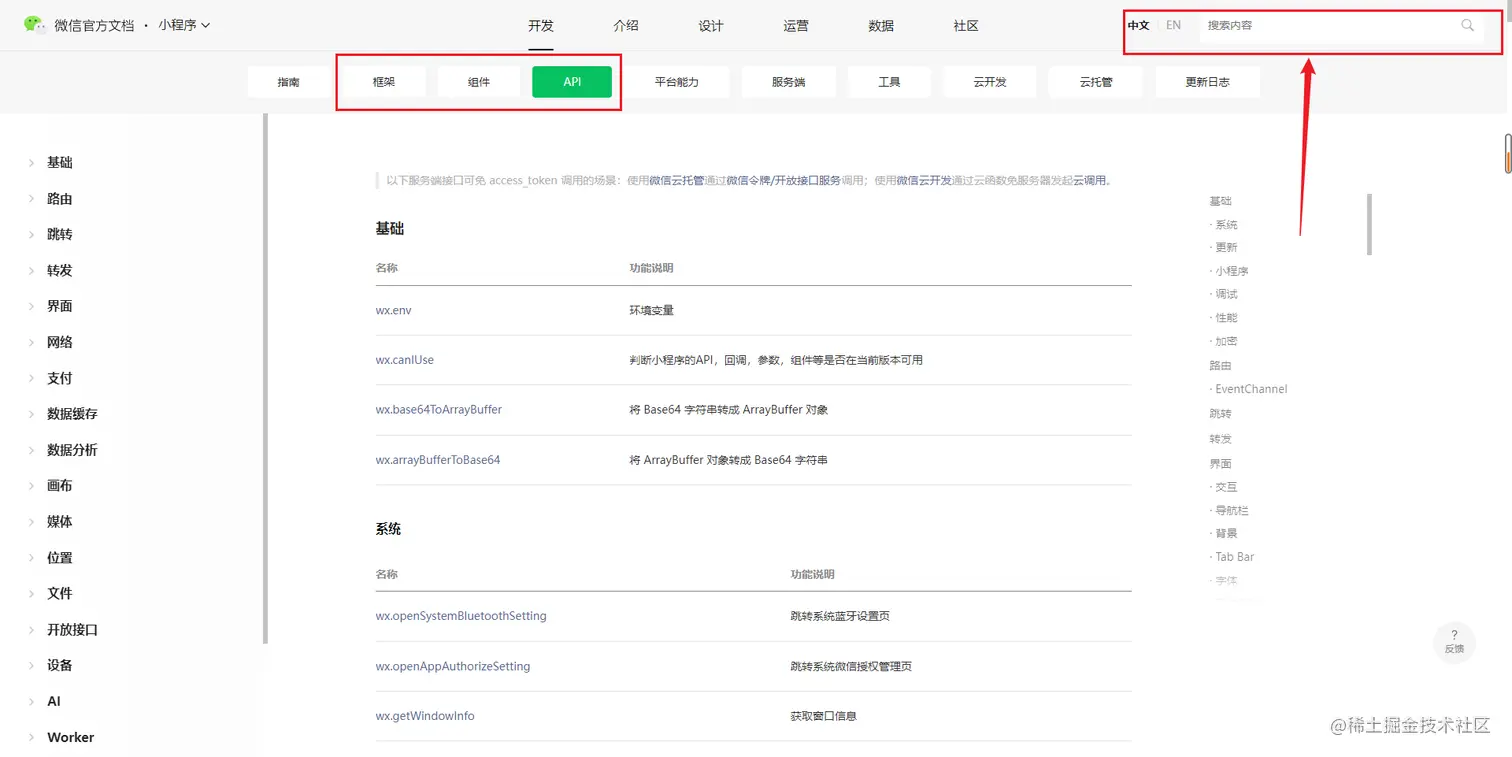
Task: Jump to 调试 in the page outline
Action: (1226, 295)
